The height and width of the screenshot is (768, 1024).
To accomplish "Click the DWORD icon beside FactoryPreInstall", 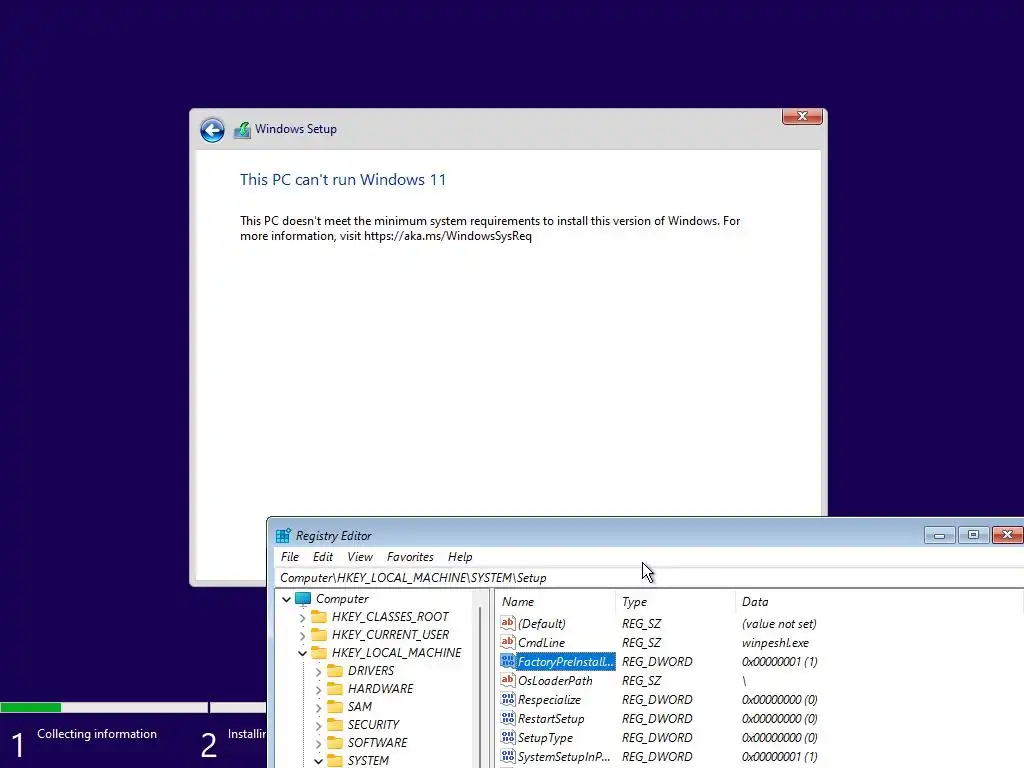I will (x=507, y=661).
